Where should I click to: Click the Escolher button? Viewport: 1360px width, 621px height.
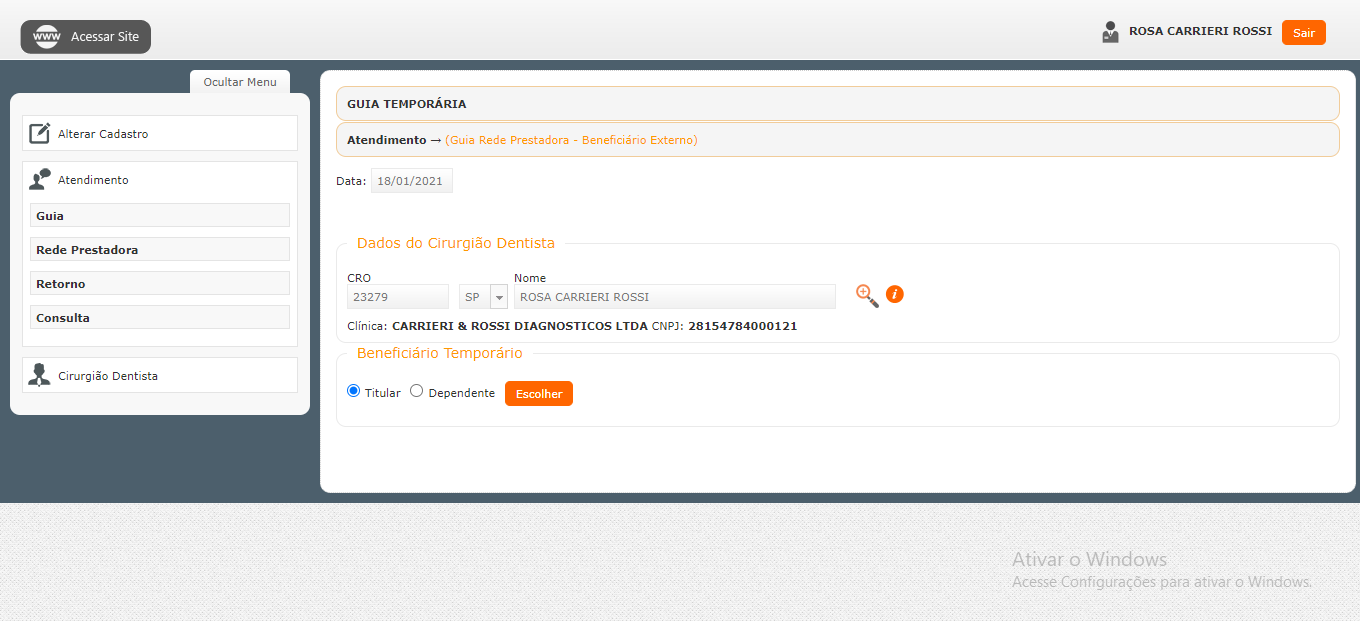[539, 394]
